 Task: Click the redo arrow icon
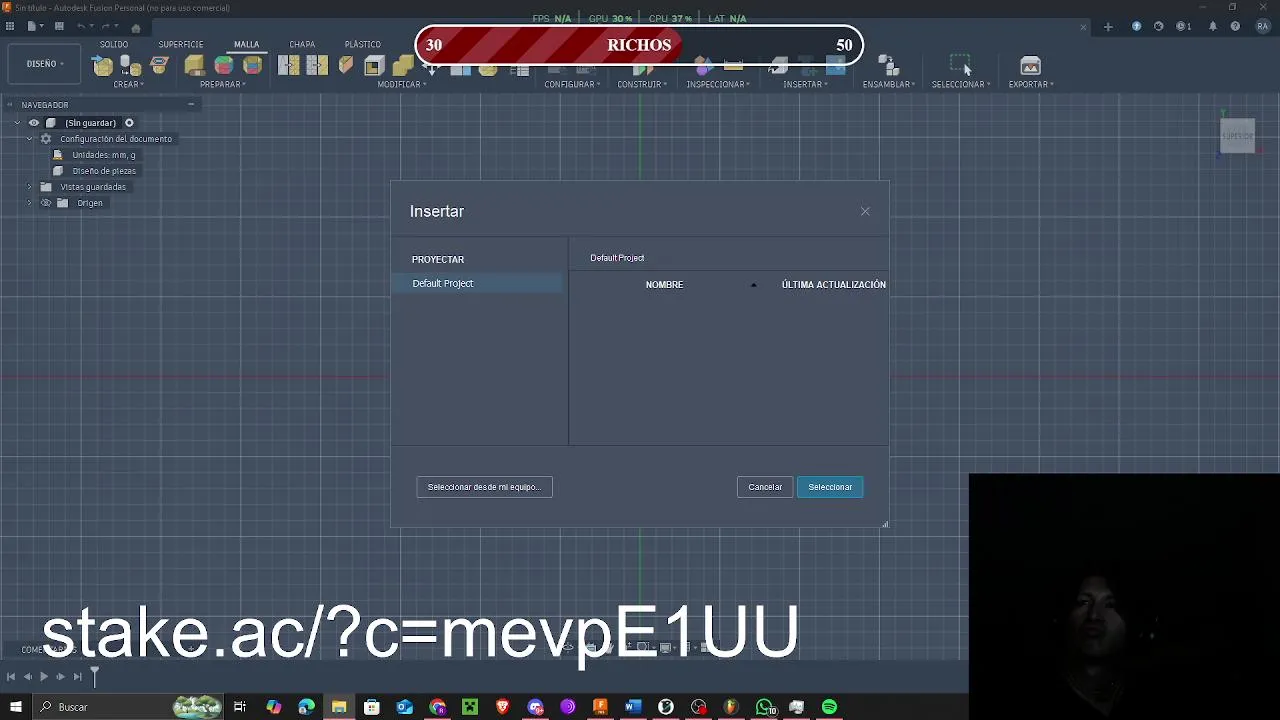click(106, 26)
